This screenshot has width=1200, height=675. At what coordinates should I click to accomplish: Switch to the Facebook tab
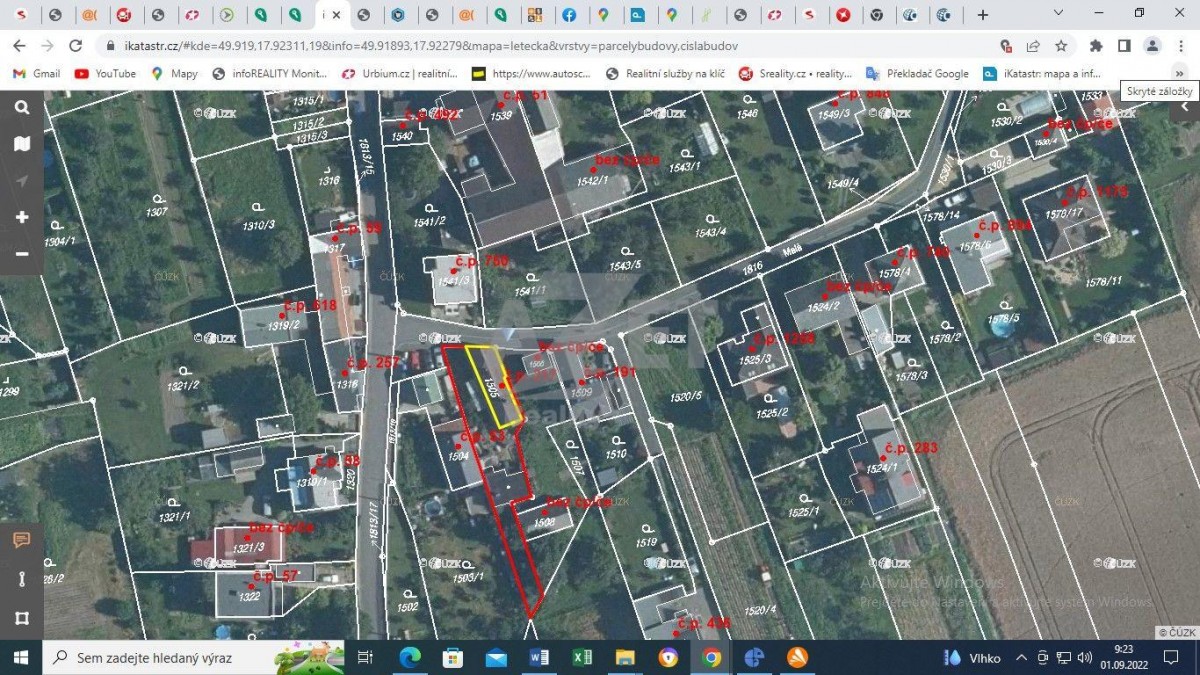(568, 15)
